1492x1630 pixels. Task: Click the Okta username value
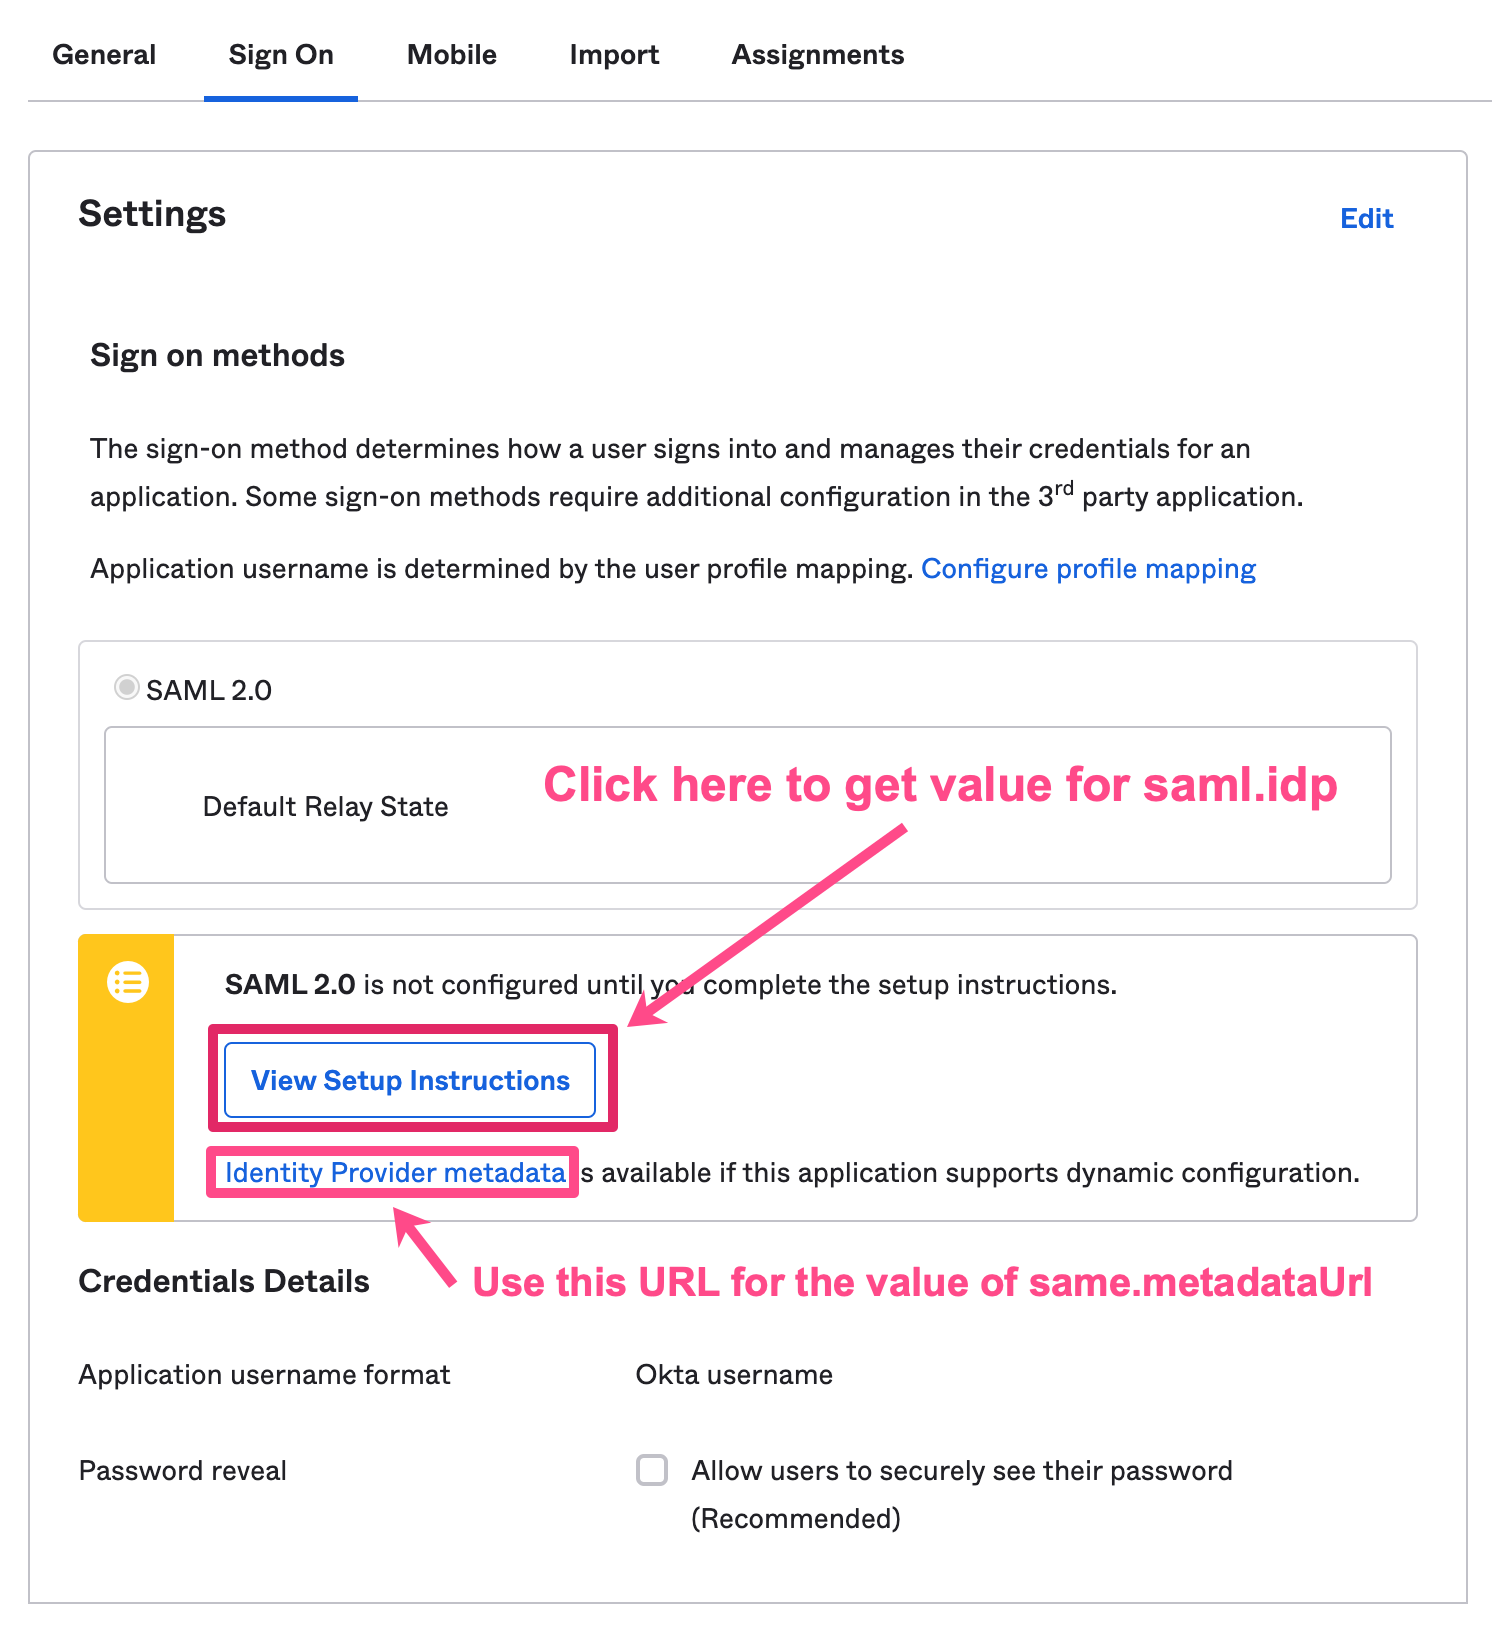[x=734, y=1375]
